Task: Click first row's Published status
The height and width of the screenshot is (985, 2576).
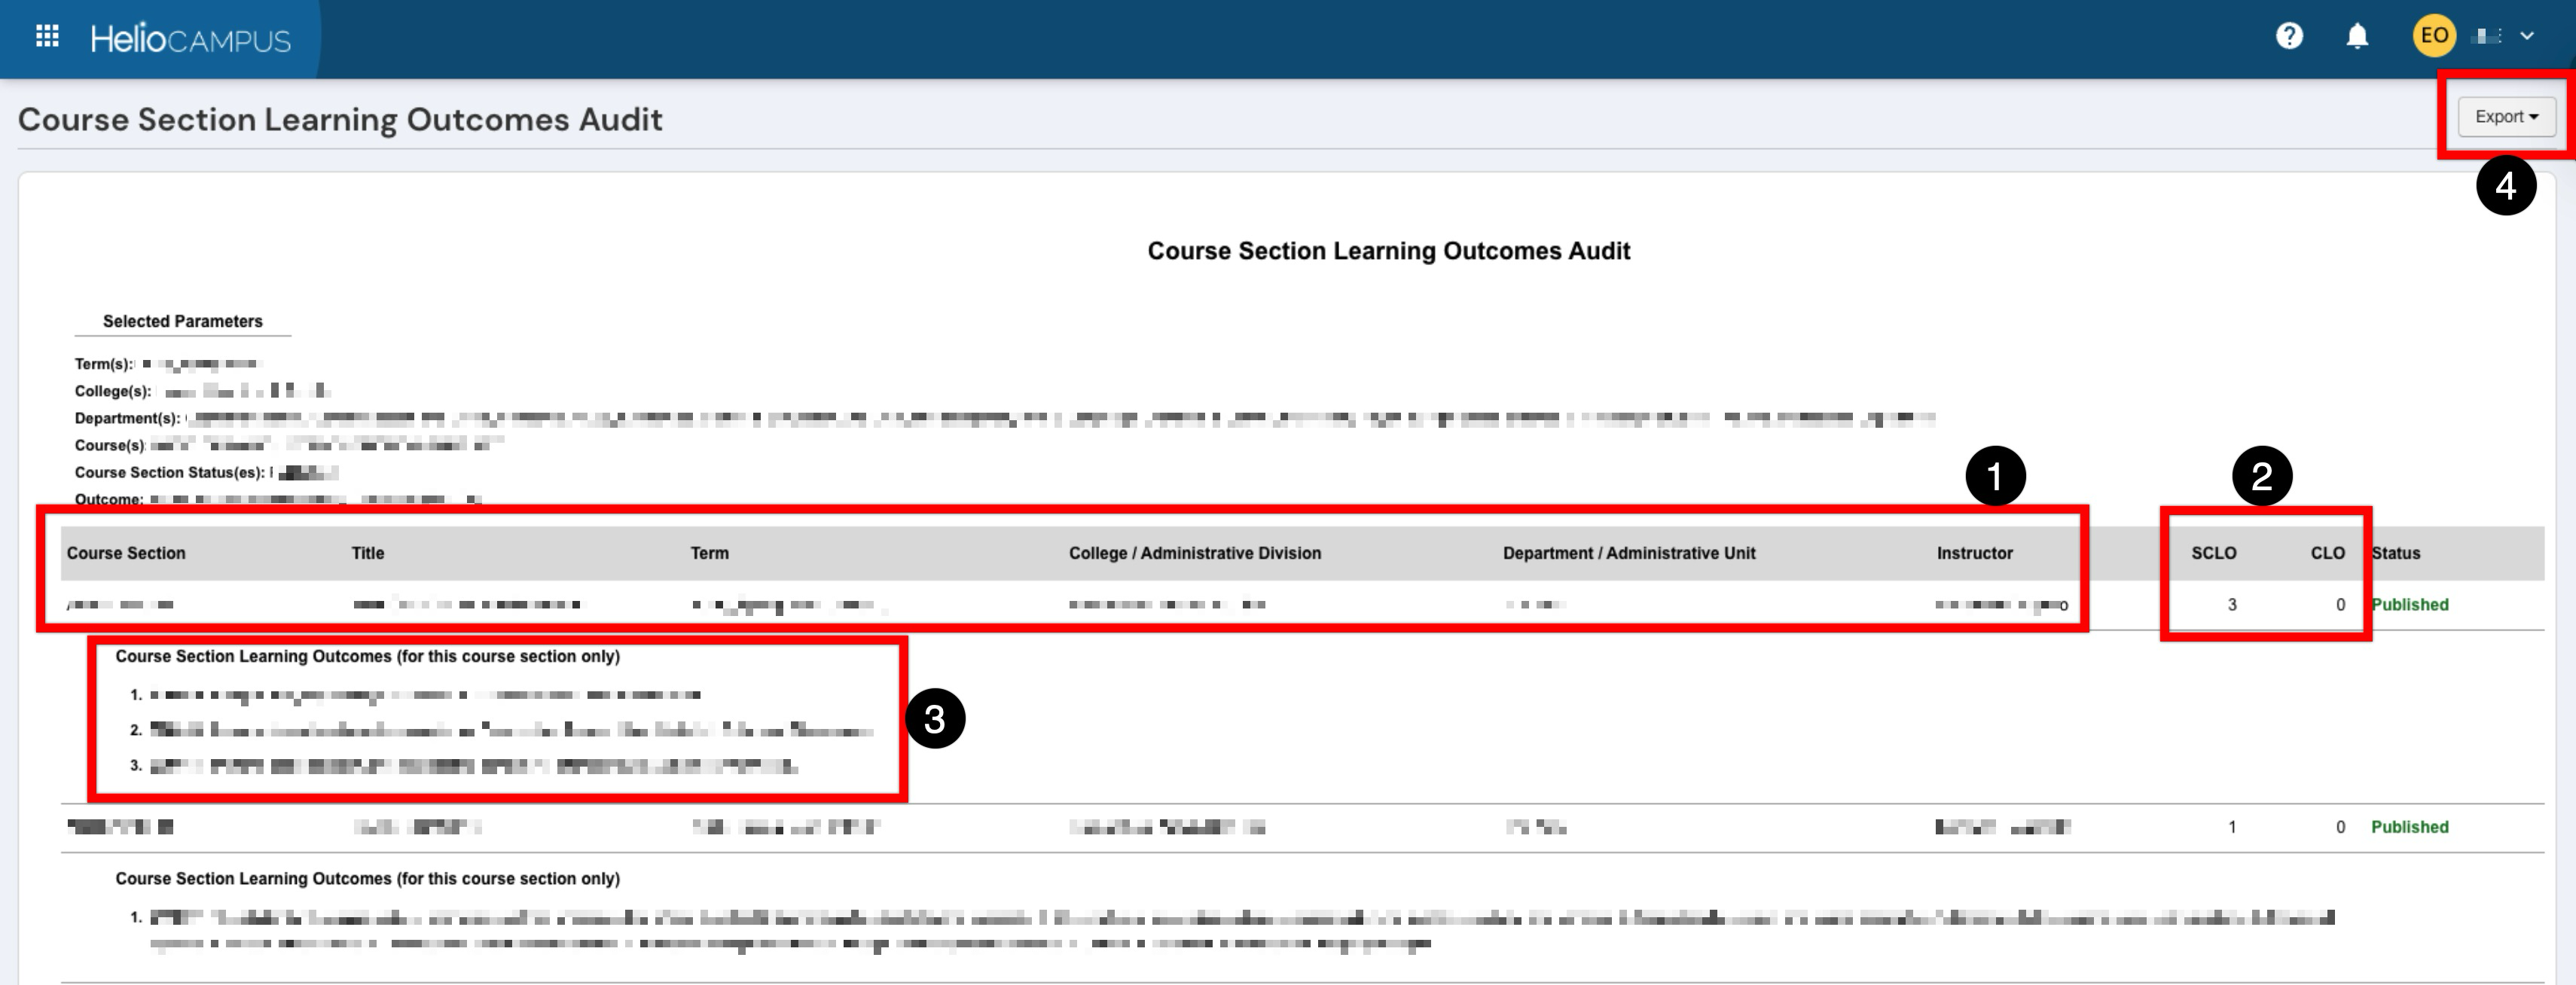Action: click(2409, 605)
